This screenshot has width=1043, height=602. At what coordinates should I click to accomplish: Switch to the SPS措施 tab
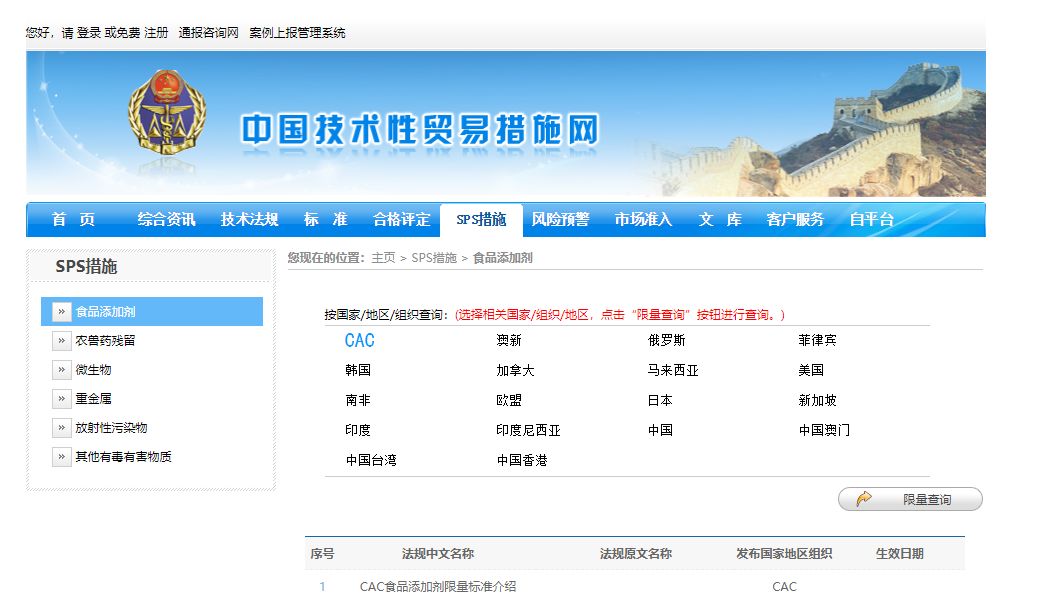pos(480,219)
